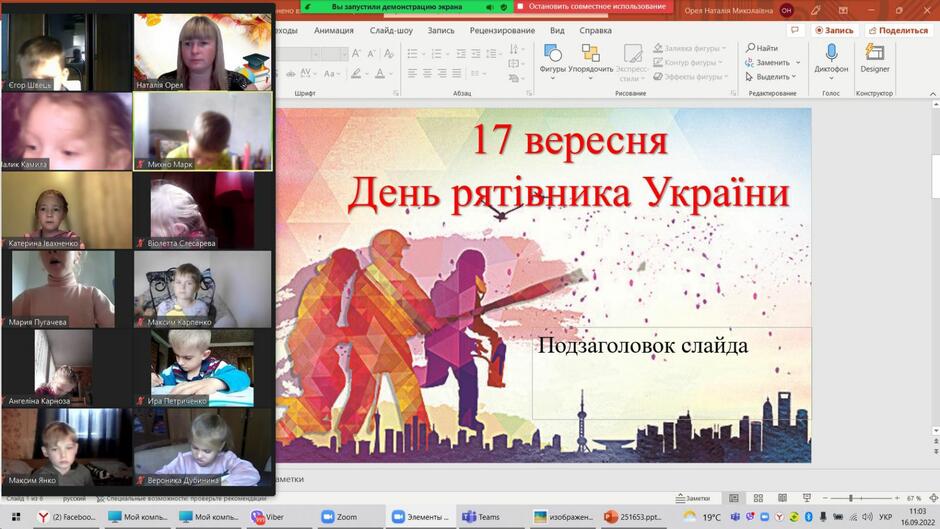Viewport: 940px width, 529px height.
Task: Select Наталія Орел video tile in Zoom
Action: click(203, 52)
